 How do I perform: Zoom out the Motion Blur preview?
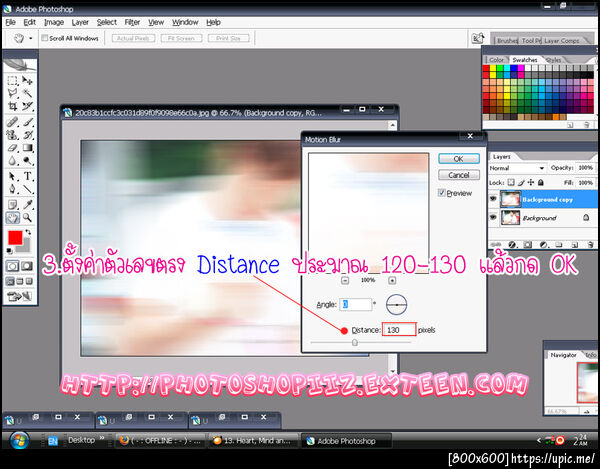345,280
